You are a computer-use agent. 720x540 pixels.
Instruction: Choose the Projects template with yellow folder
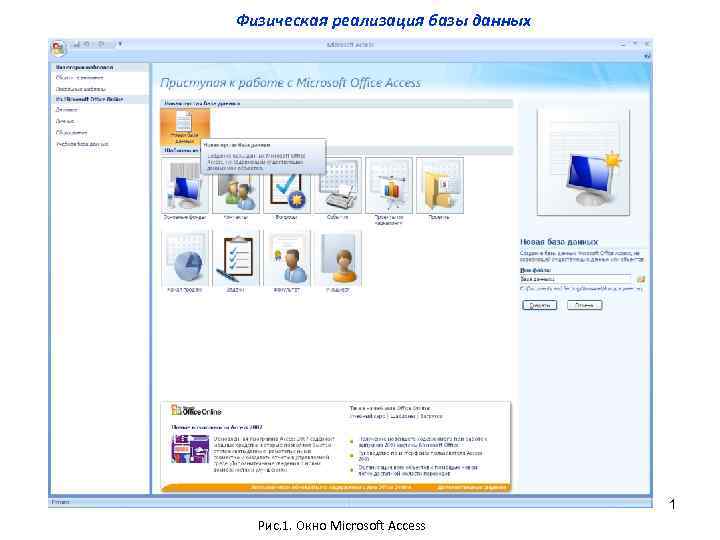tap(440, 190)
